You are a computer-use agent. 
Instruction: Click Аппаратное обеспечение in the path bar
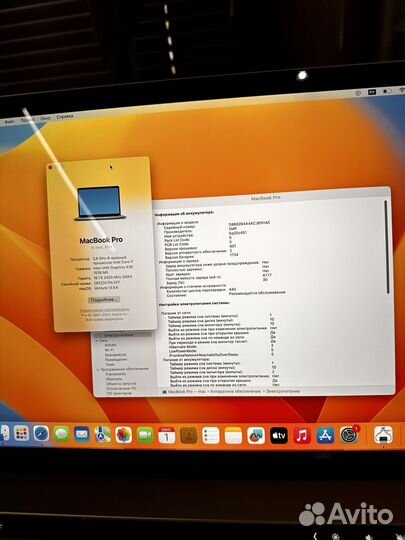click(236, 392)
